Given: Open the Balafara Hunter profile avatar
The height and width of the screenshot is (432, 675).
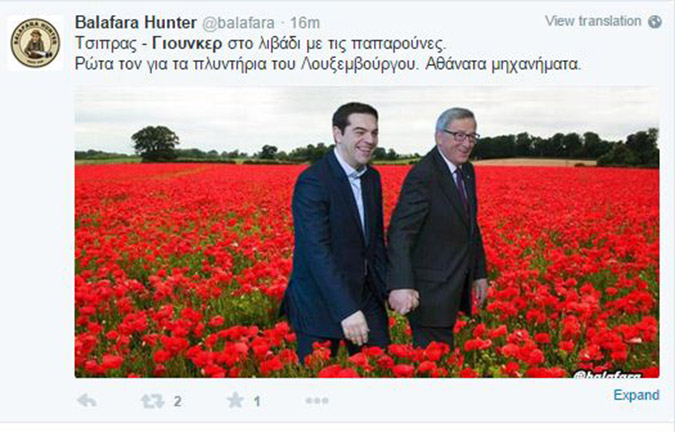Looking at the screenshot, I should click(35, 43).
